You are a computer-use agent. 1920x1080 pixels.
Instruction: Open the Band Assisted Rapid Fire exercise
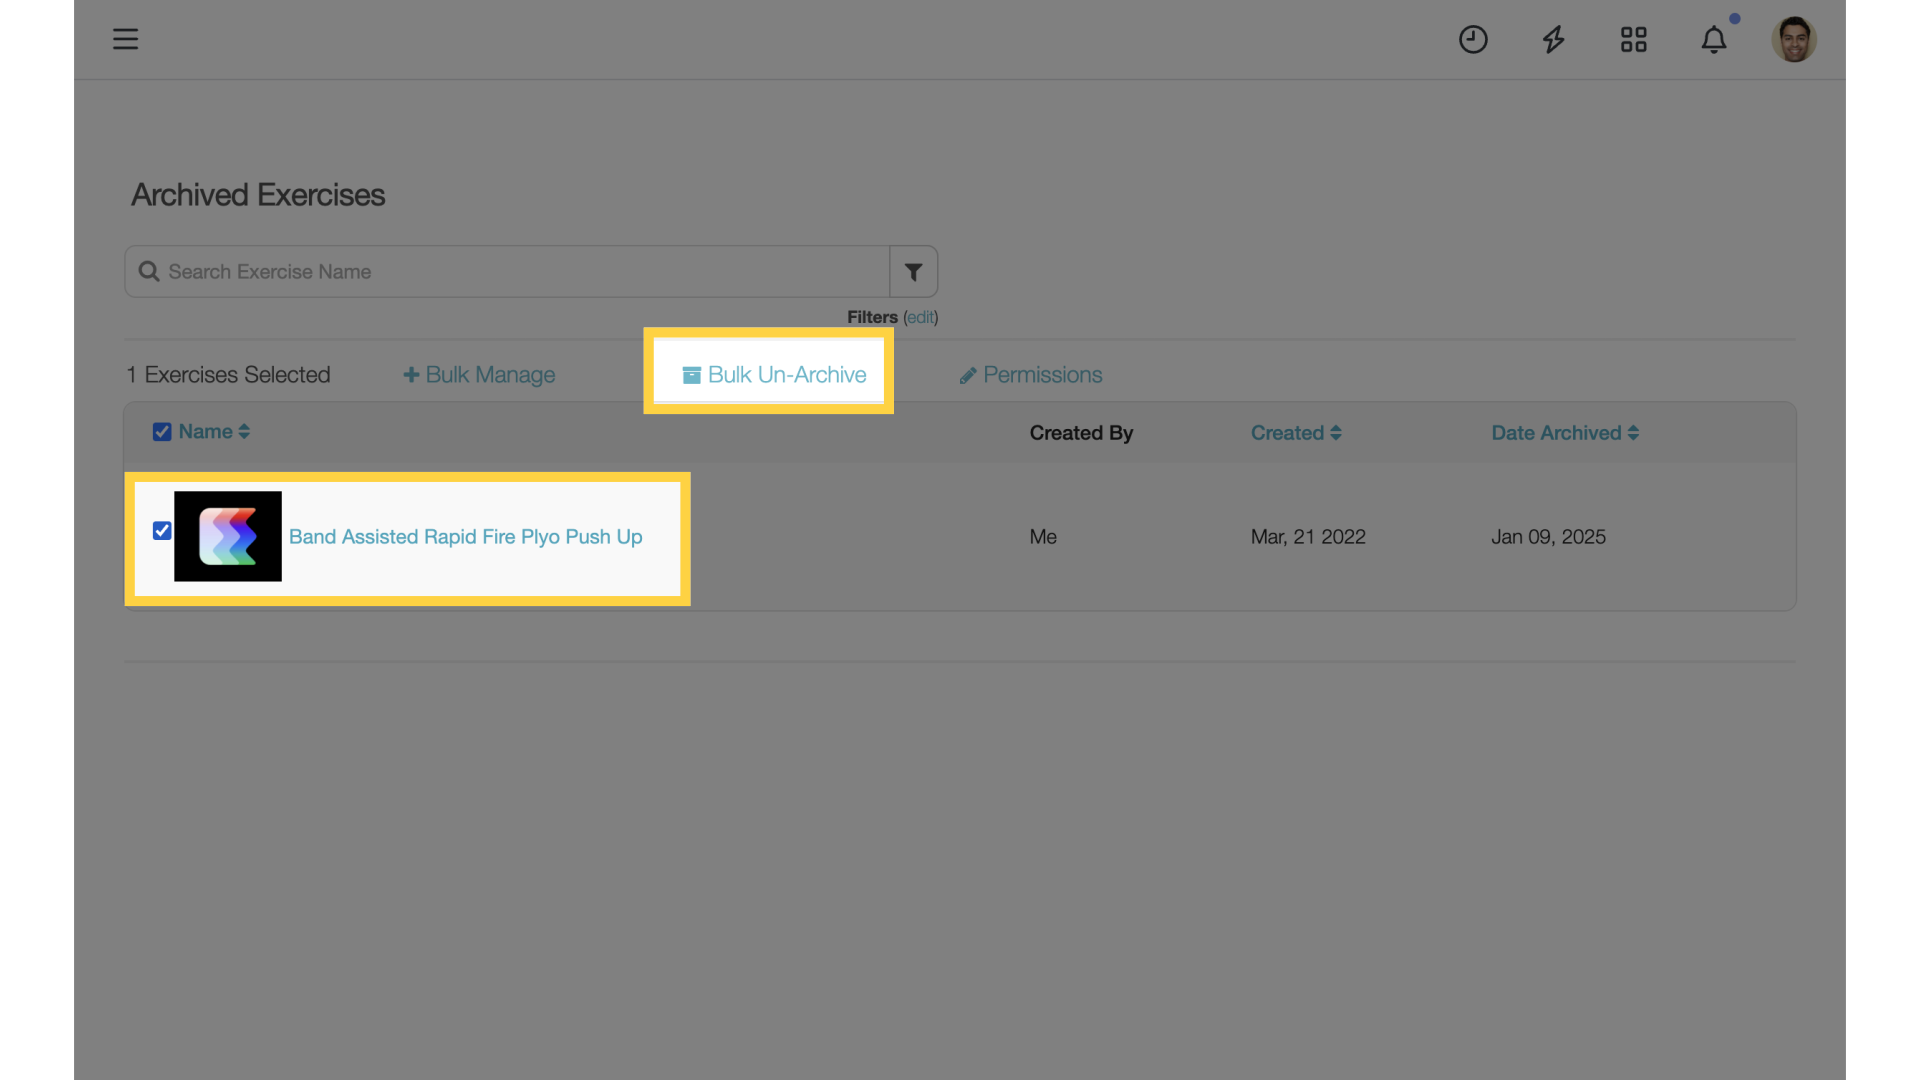(465, 535)
